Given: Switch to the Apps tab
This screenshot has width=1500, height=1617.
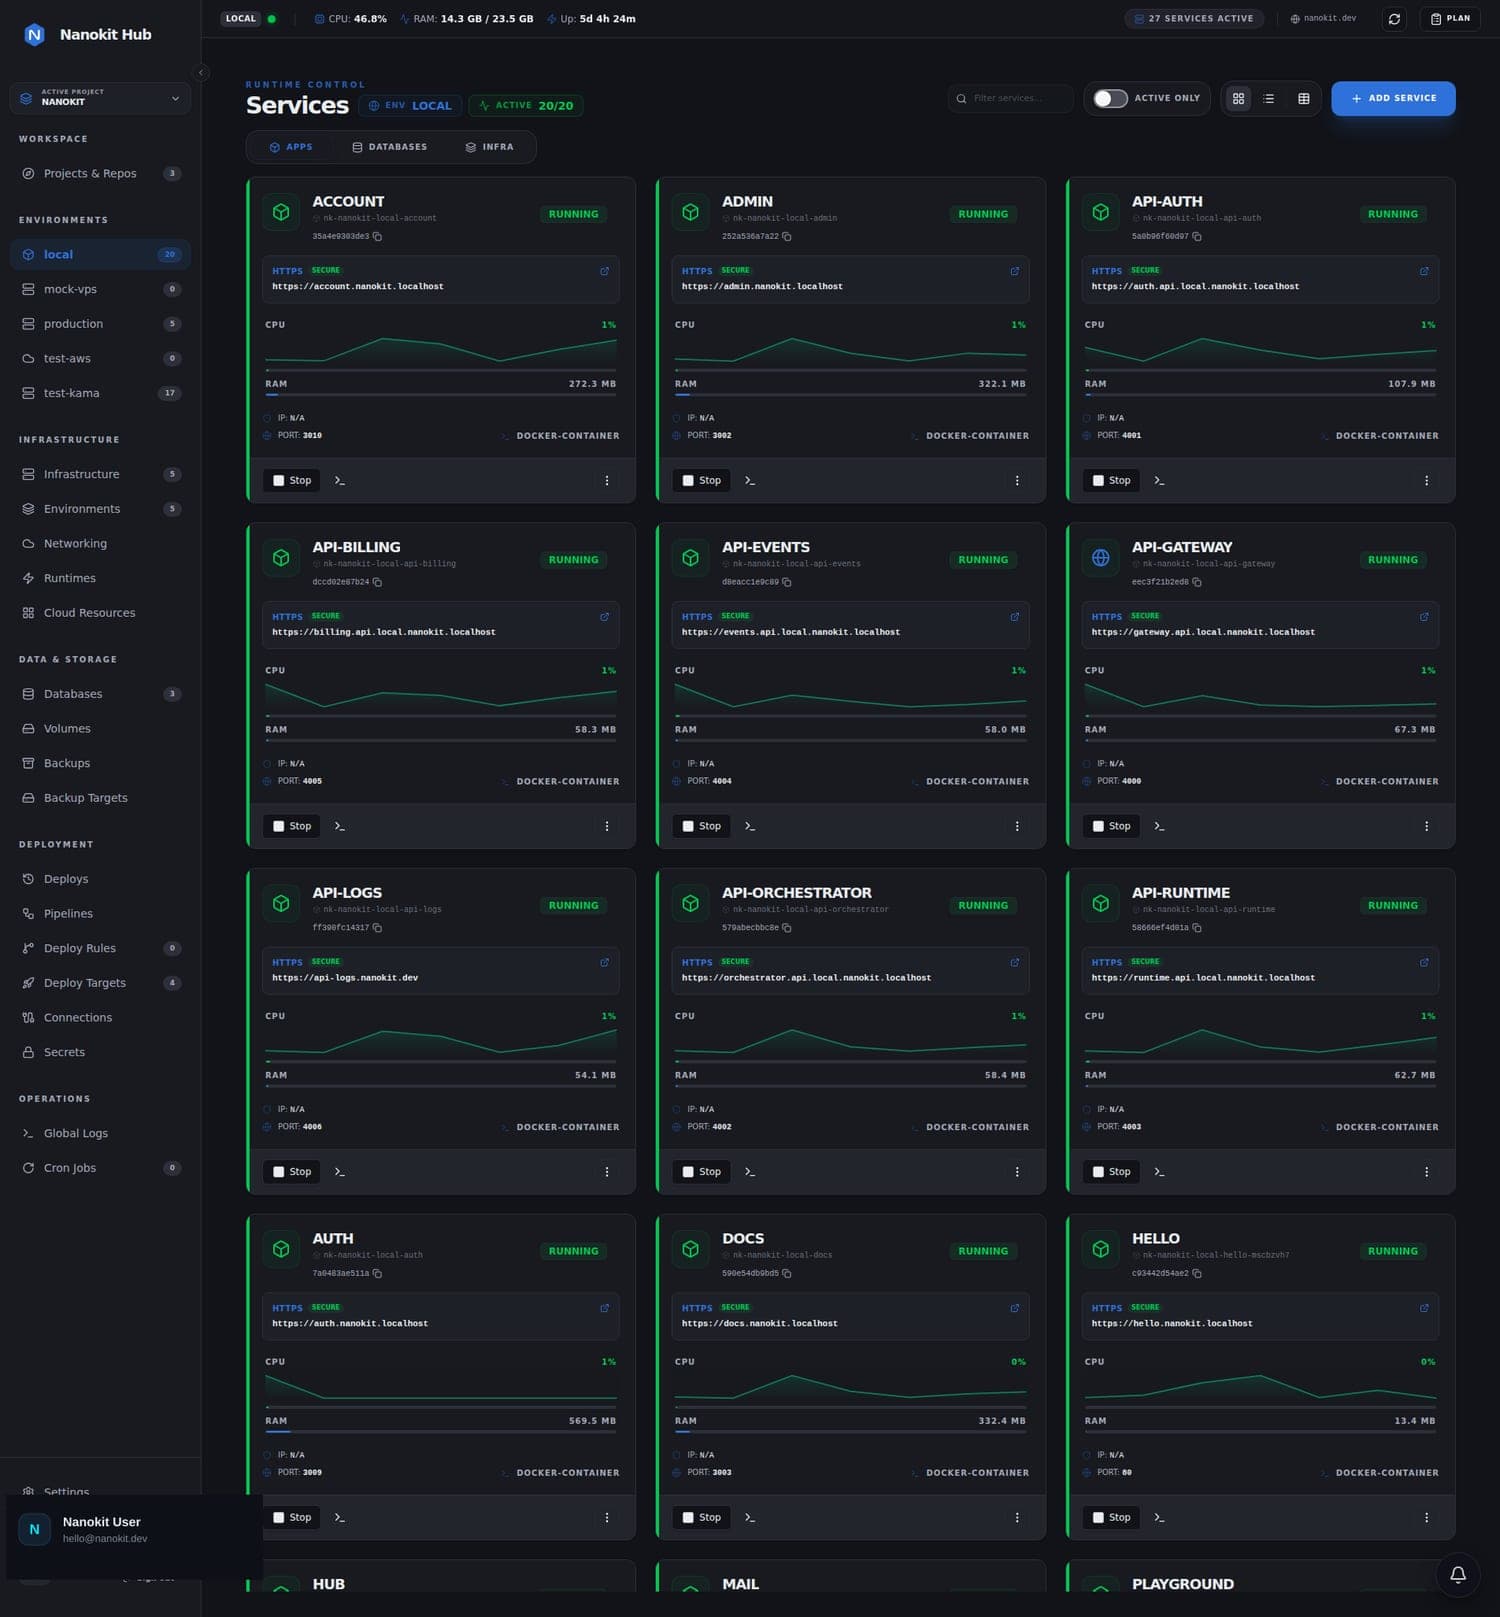Looking at the screenshot, I should pos(291,147).
